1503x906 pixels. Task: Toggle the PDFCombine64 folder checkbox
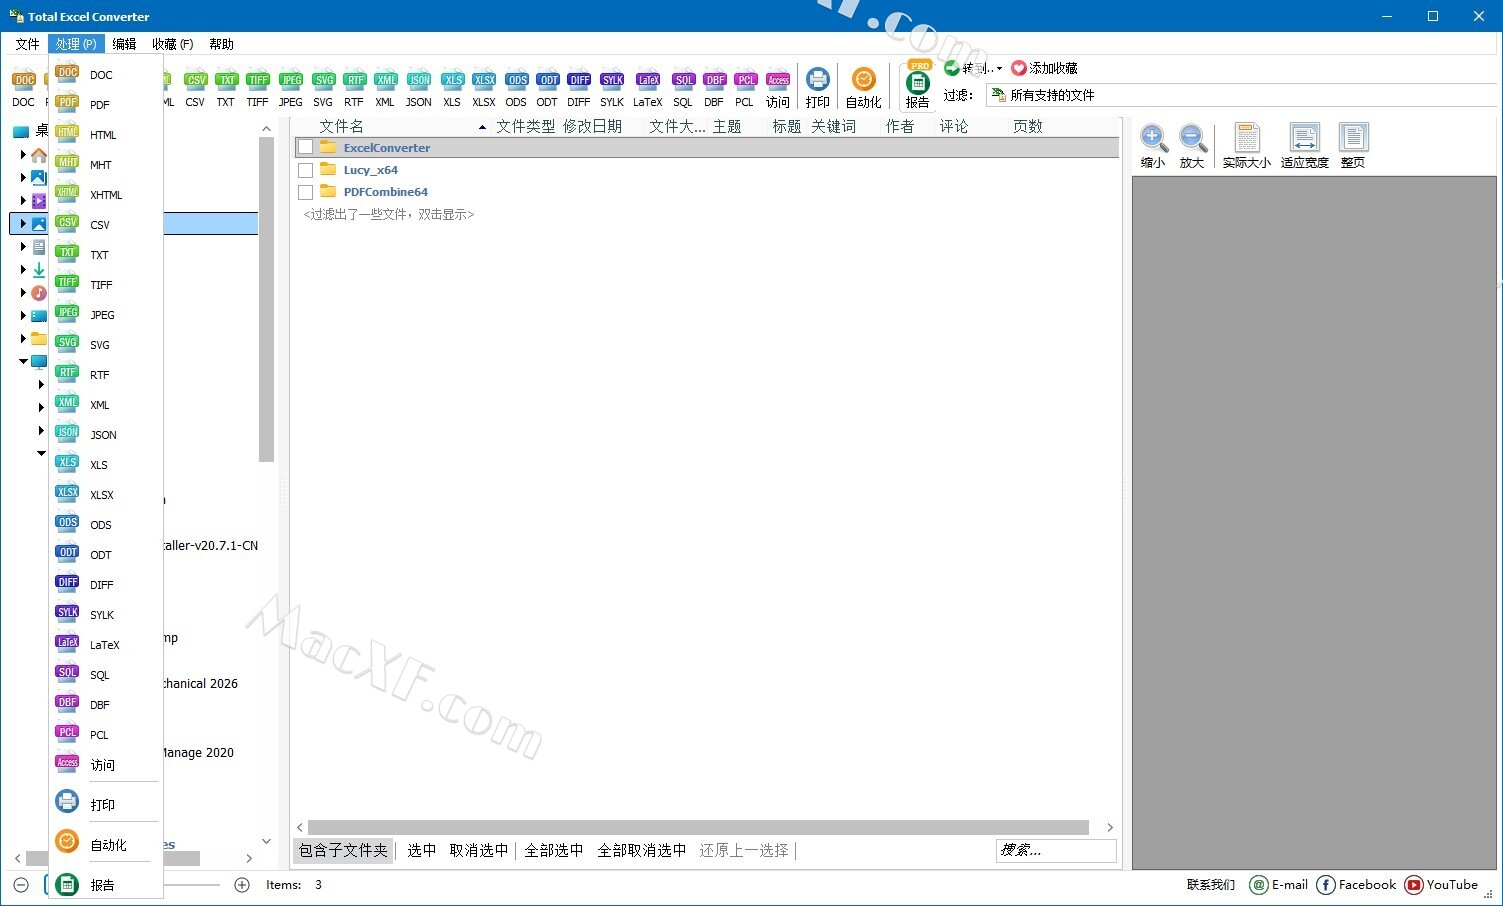tap(306, 192)
